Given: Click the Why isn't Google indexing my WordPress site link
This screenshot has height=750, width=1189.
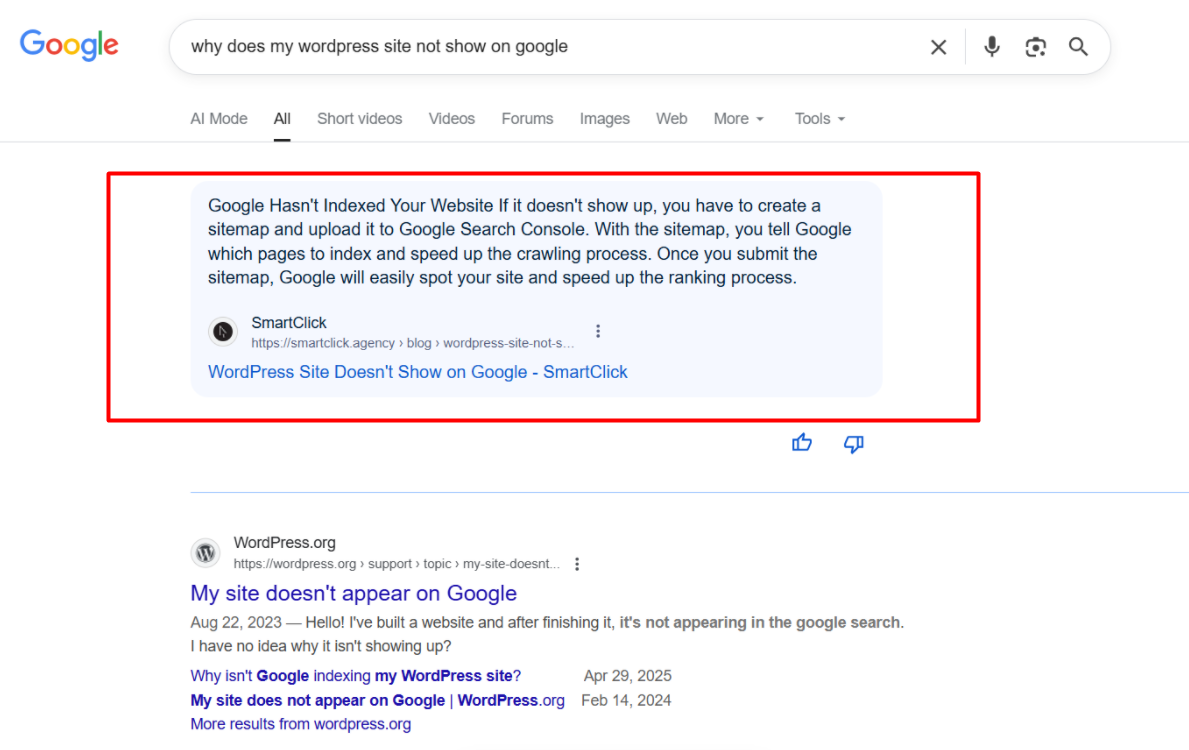Looking at the screenshot, I should [x=355, y=675].
